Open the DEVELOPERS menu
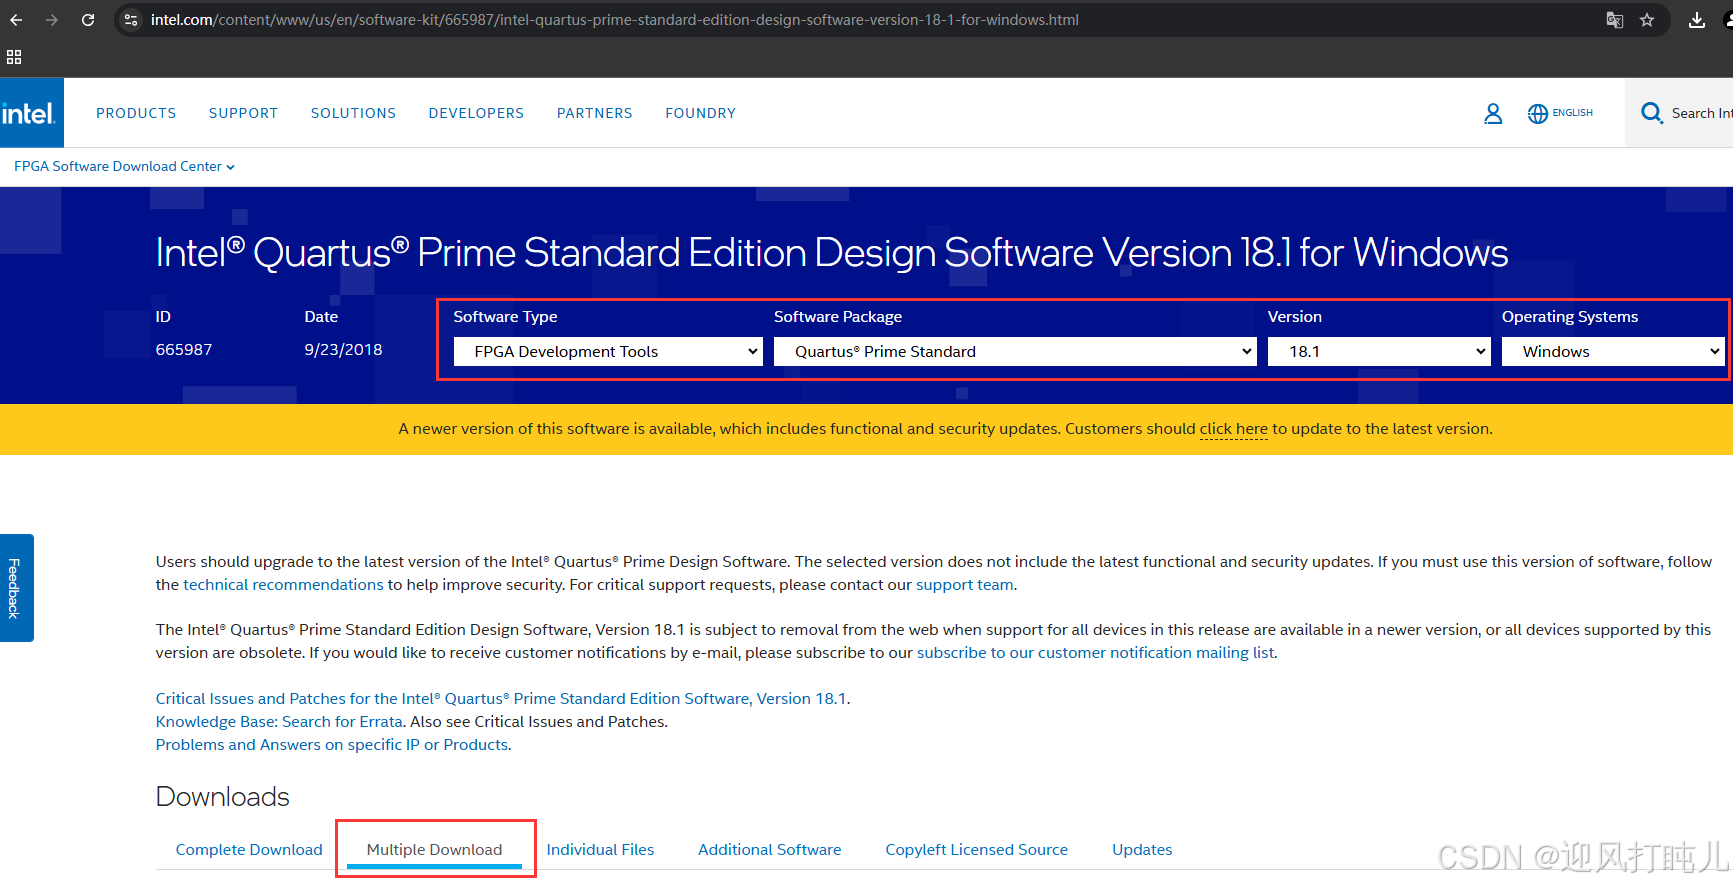The width and height of the screenshot is (1733, 887). (476, 113)
